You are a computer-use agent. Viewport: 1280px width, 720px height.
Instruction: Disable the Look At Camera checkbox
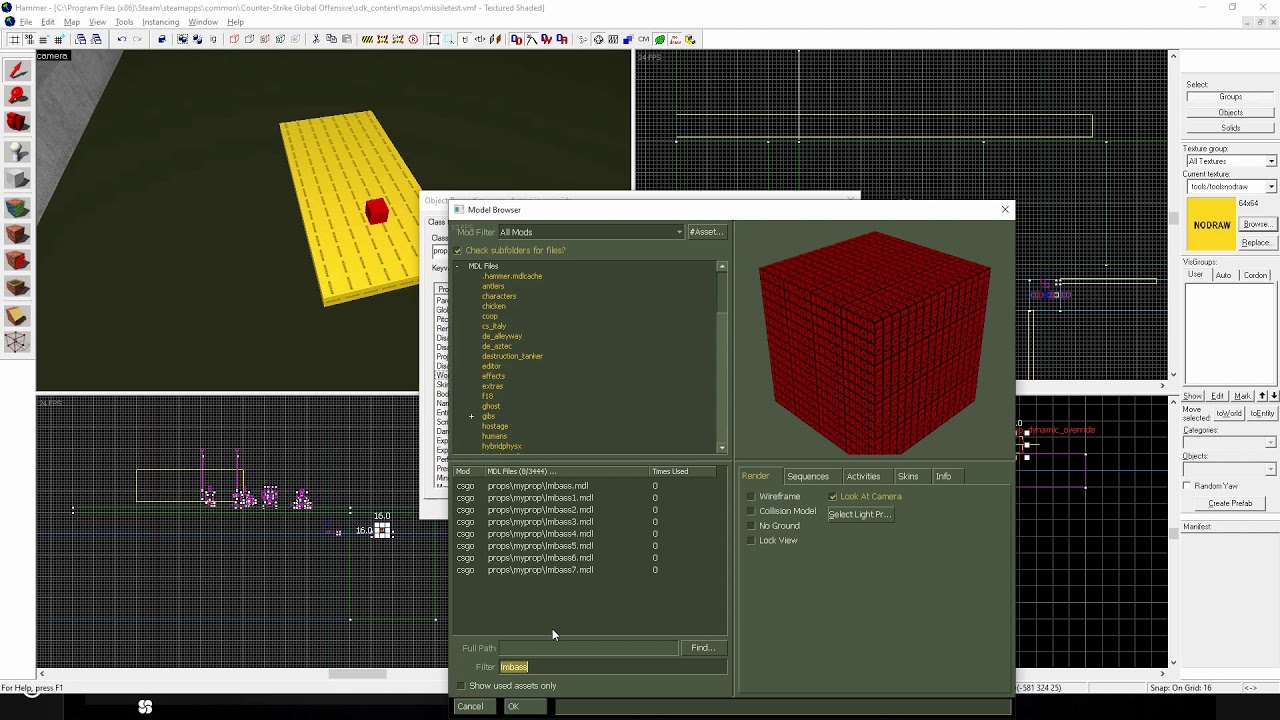pyautogui.click(x=833, y=496)
